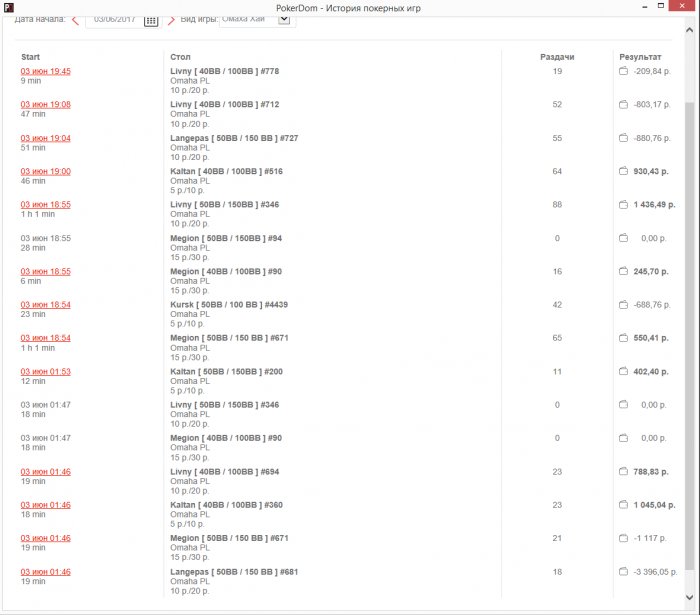Viewport: 700px width, 615px height.
Task: Sort by the Результат column header
Action: [640, 57]
